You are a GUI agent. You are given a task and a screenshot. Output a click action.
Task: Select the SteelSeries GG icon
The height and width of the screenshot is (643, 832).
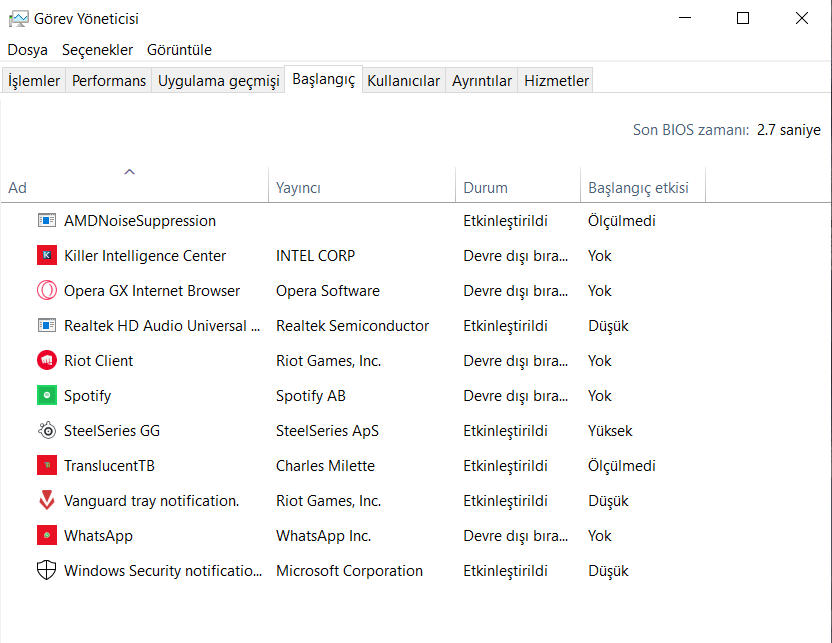47,431
